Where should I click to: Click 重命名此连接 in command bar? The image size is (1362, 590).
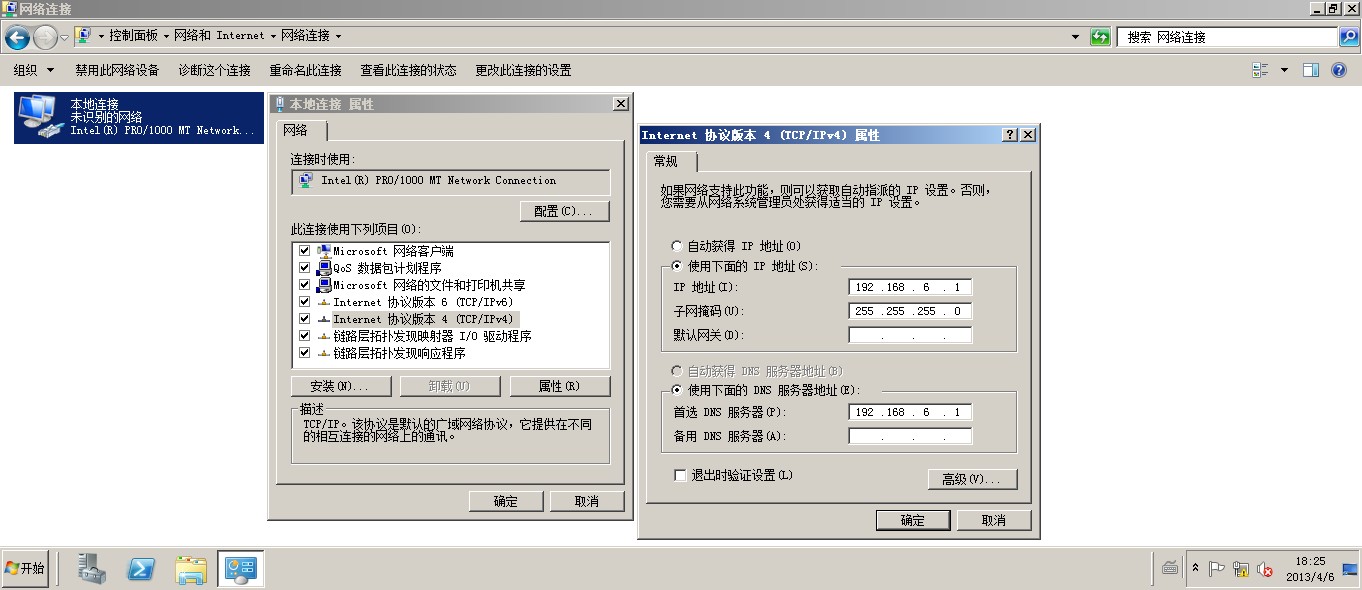coord(305,70)
